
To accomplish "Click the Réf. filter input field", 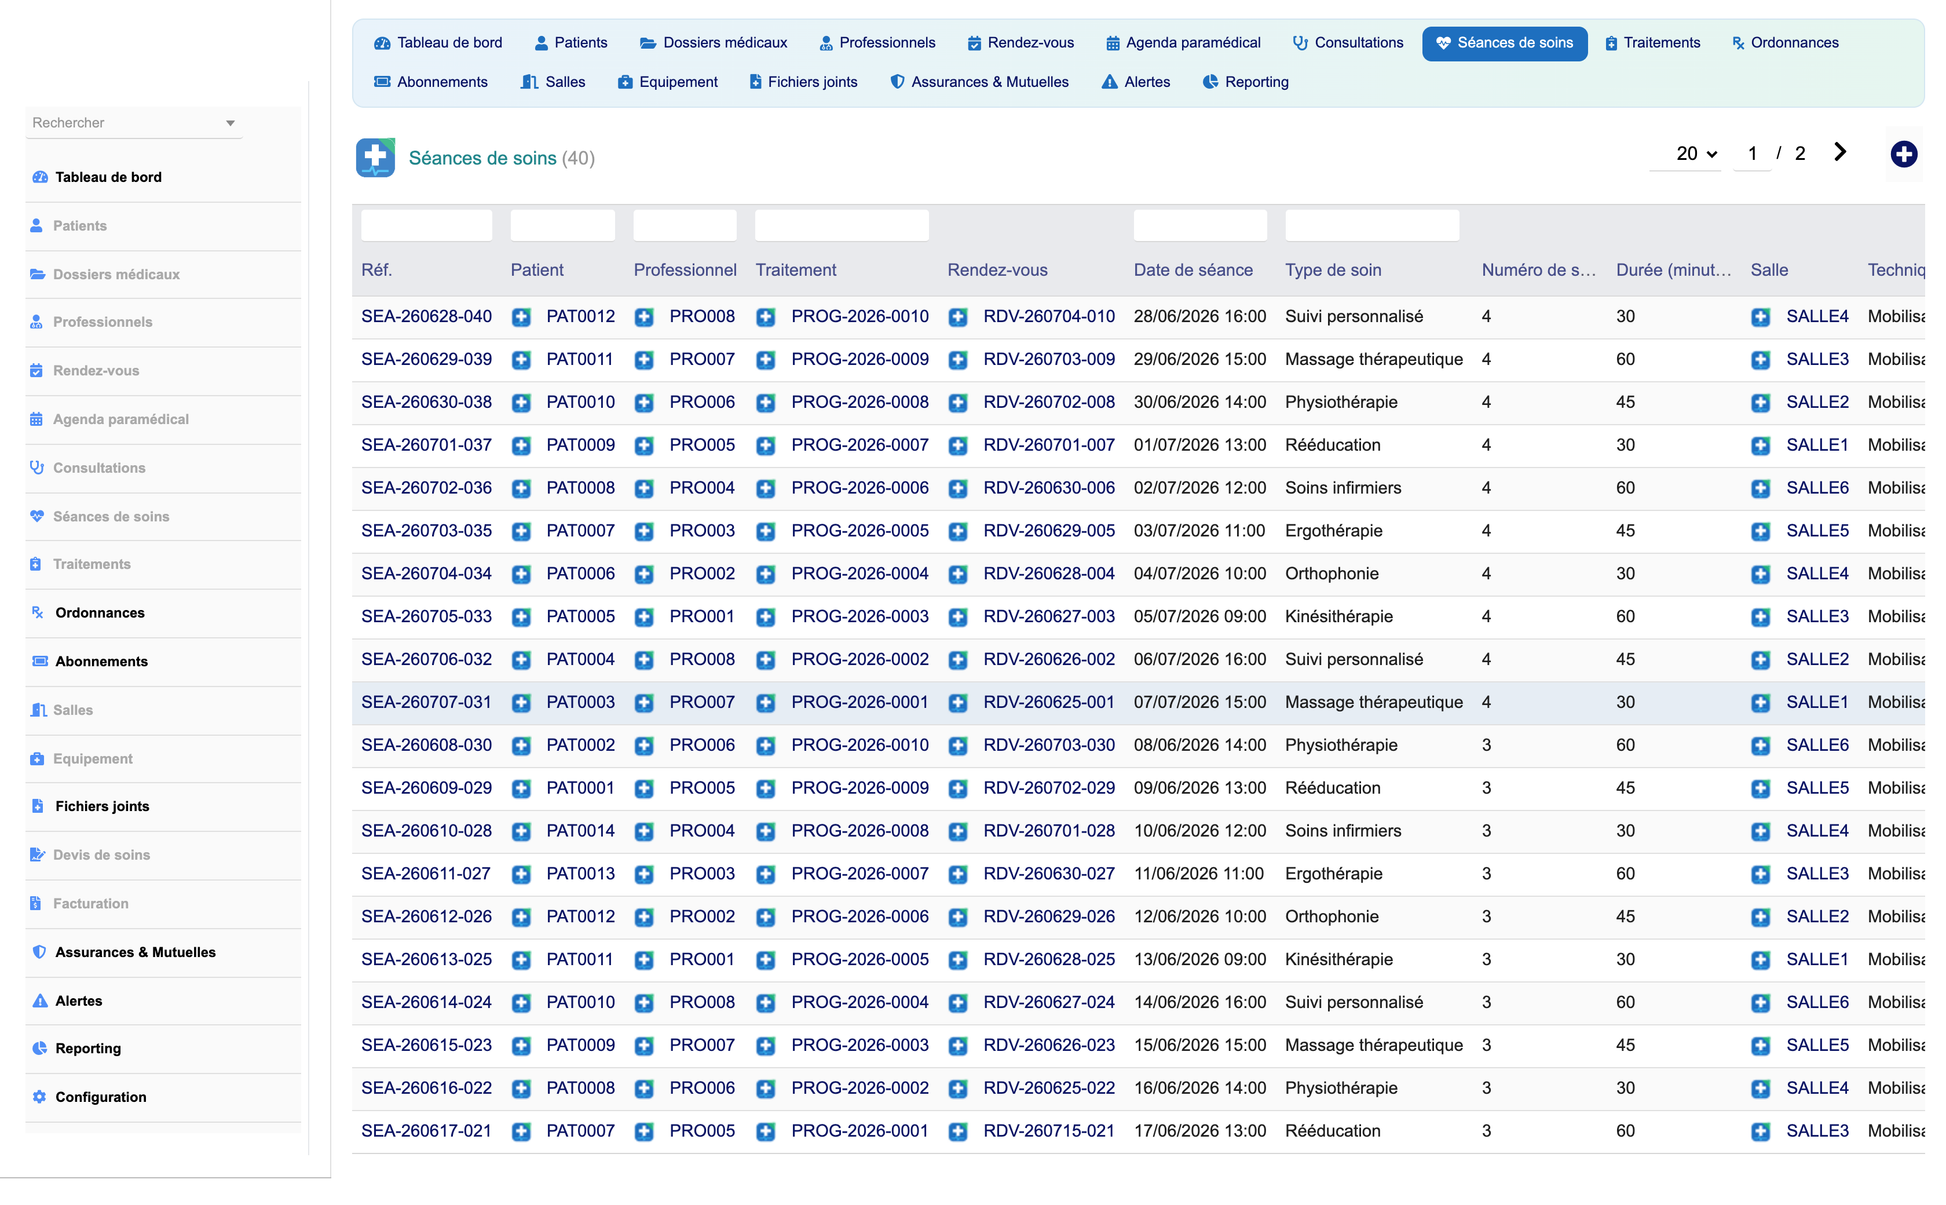I will pos(426,225).
